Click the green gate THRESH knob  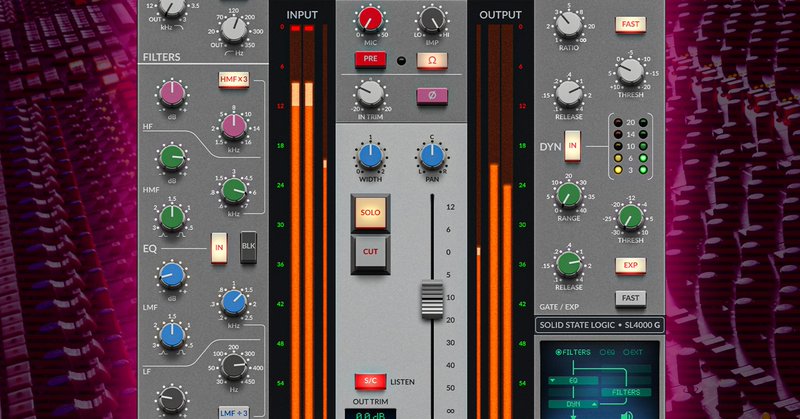[x=631, y=218]
